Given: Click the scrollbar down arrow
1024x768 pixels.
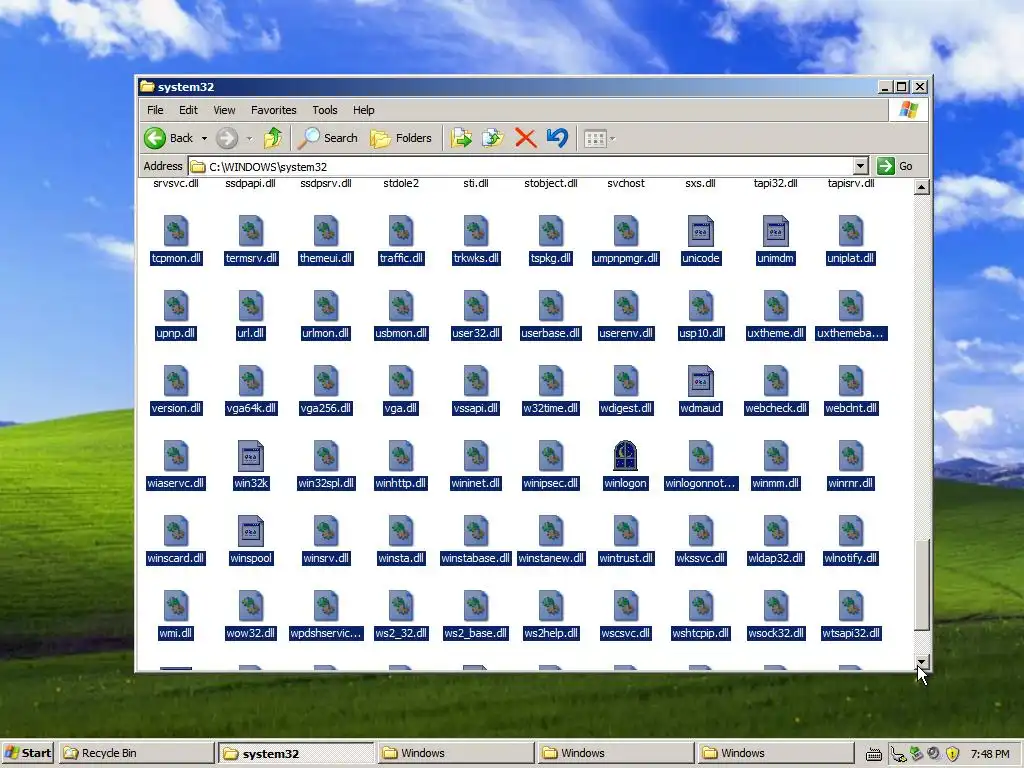Looking at the screenshot, I should pos(921,662).
